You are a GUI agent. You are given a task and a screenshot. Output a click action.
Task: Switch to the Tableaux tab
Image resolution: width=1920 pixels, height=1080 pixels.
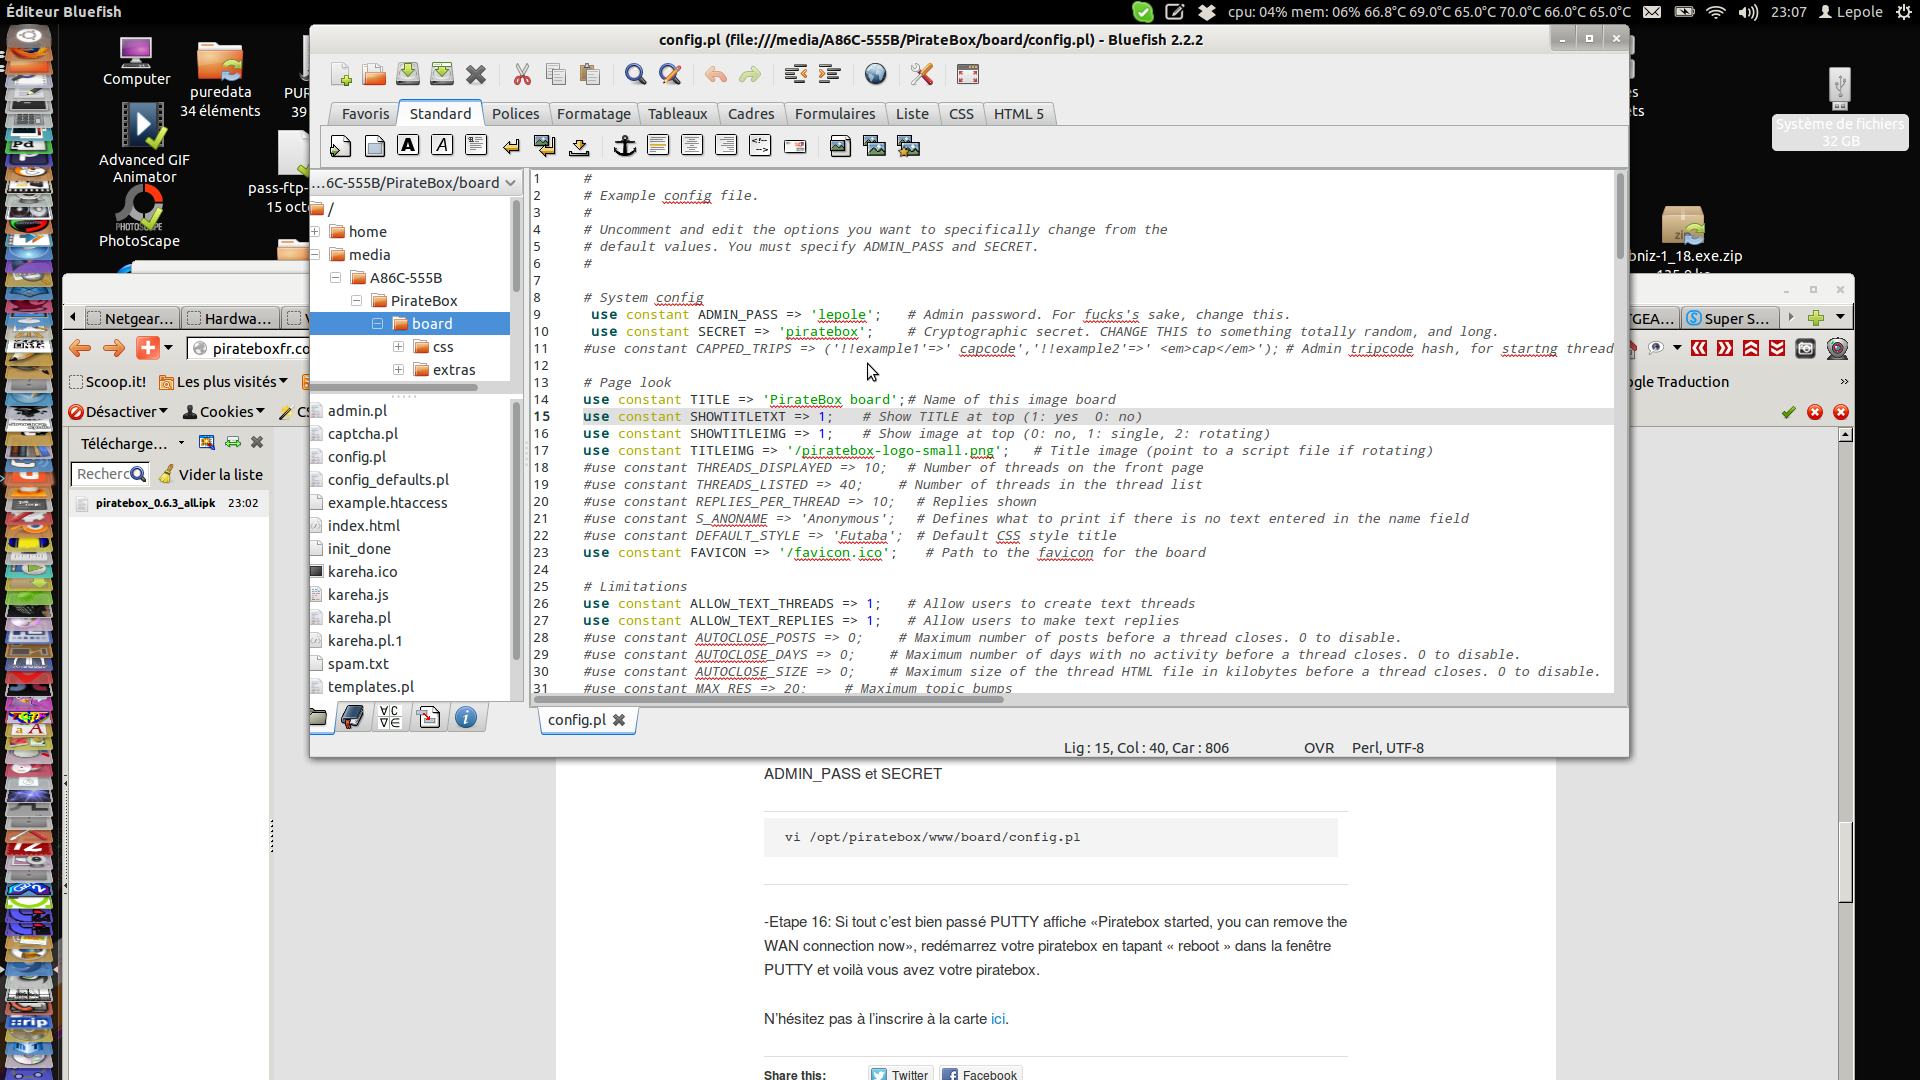pos(677,114)
